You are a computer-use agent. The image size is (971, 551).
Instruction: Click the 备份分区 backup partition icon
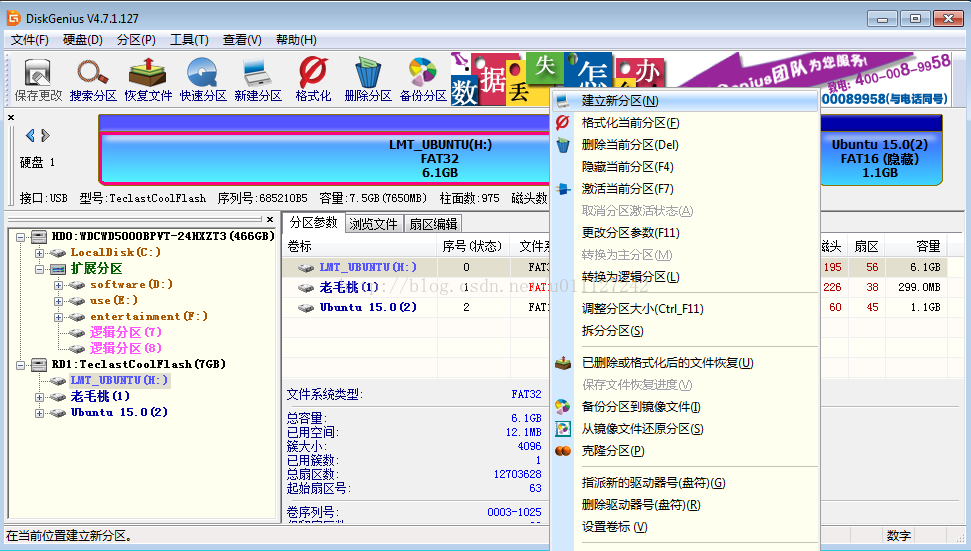coord(423,79)
